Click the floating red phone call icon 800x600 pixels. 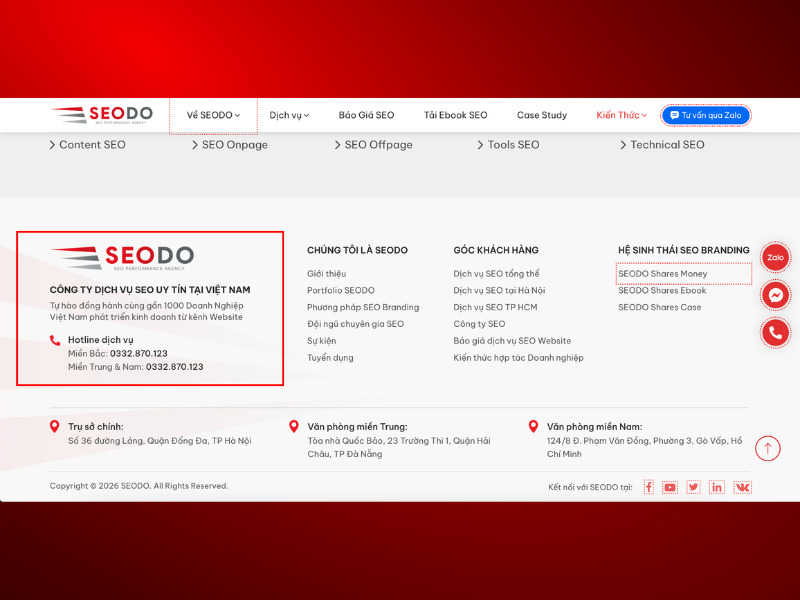(776, 333)
